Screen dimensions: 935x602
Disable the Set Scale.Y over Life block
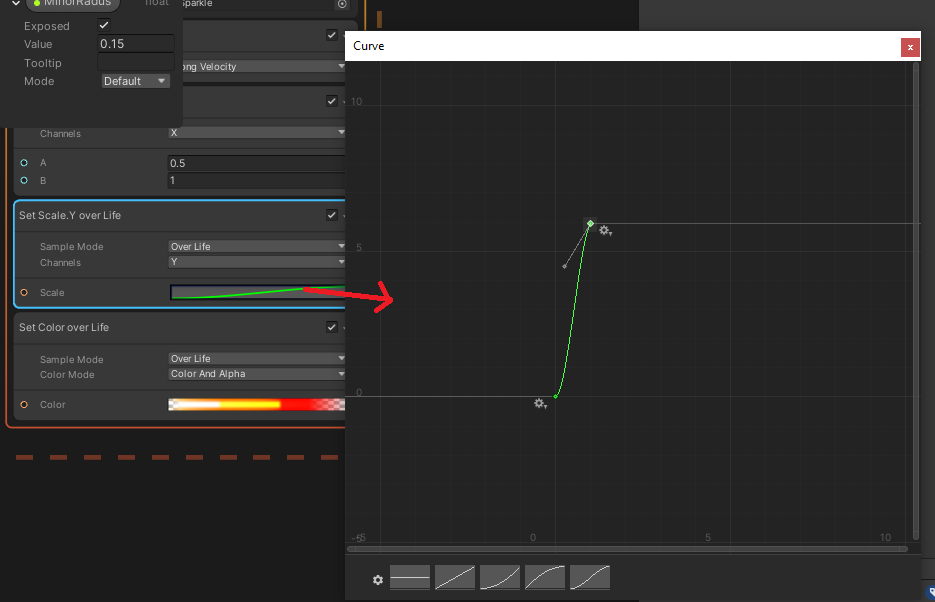pos(332,215)
